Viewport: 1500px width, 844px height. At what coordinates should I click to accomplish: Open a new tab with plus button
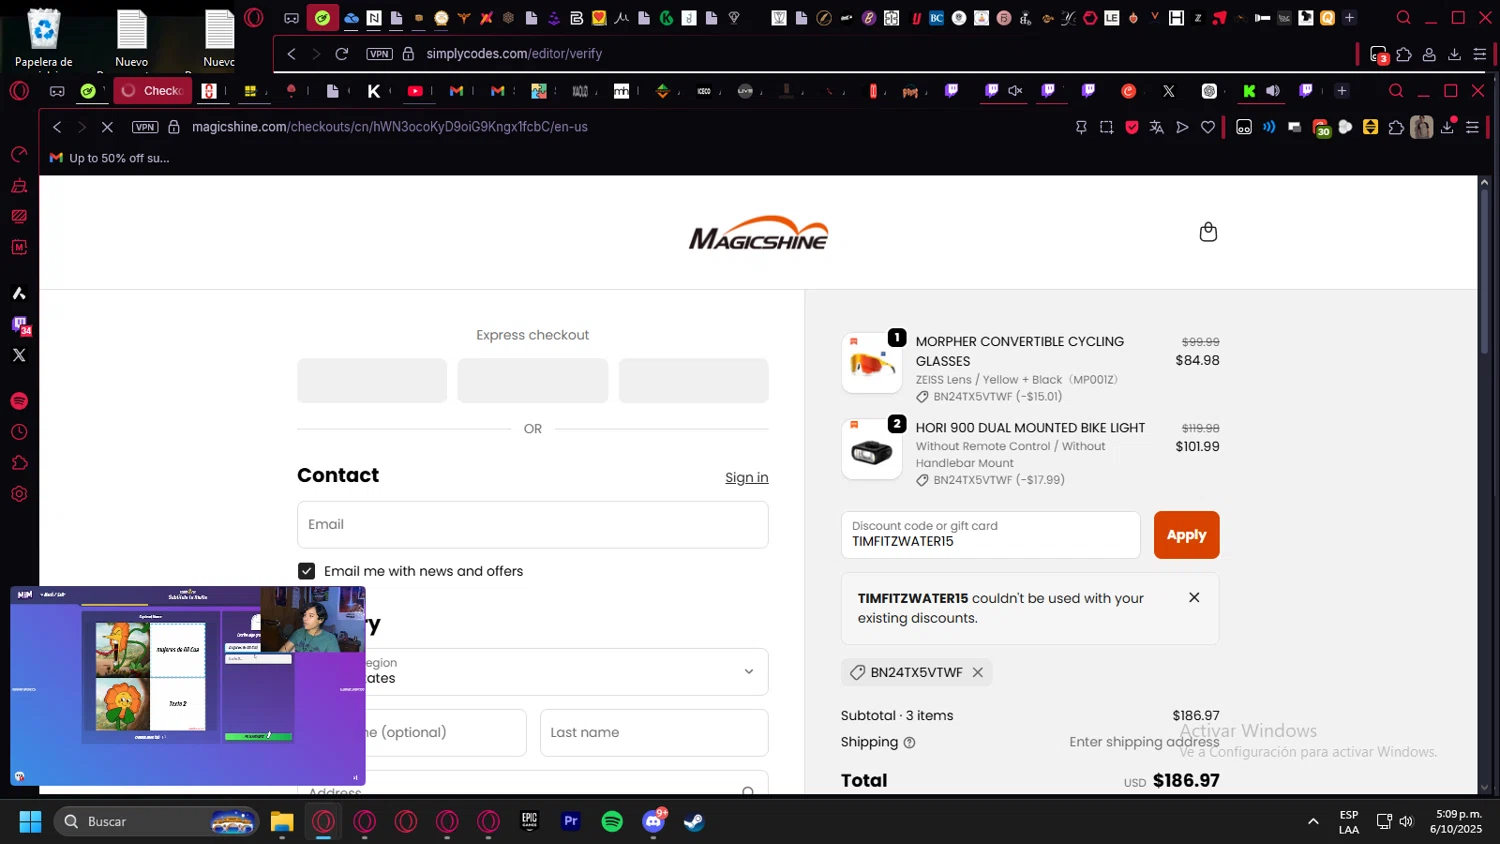(x=1342, y=91)
